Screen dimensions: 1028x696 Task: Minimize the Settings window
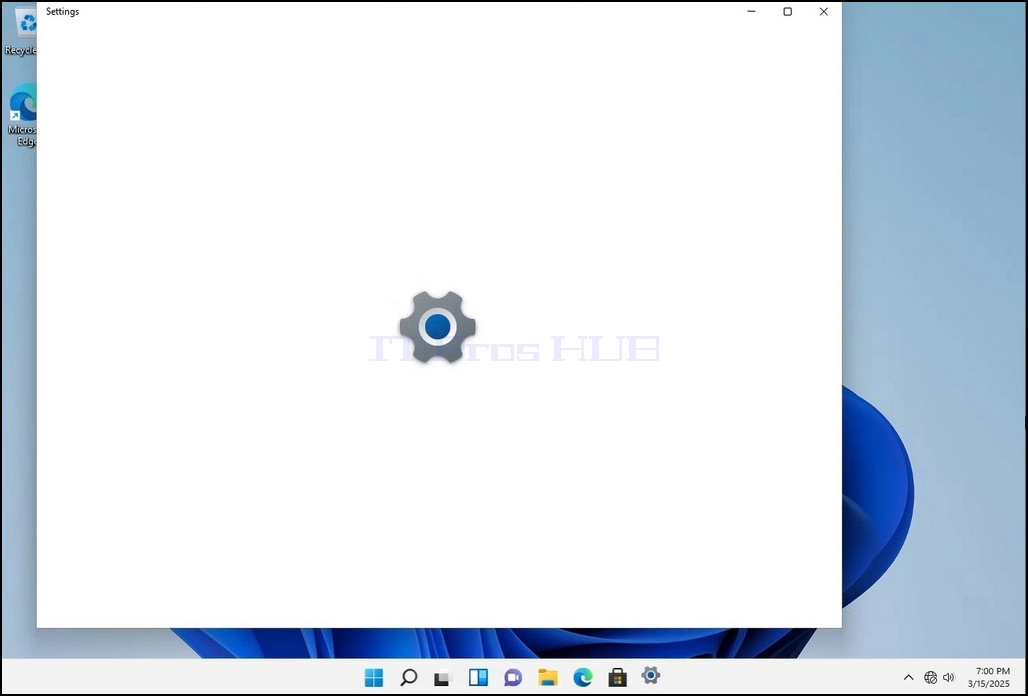(x=751, y=11)
